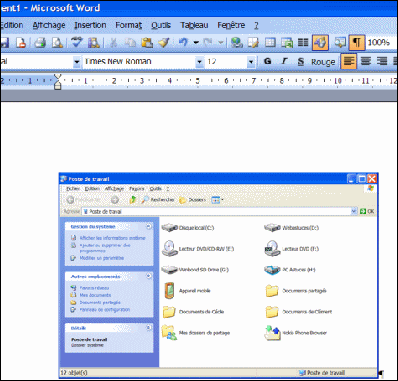Toggle bold with the G button

(x=267, y=61)
